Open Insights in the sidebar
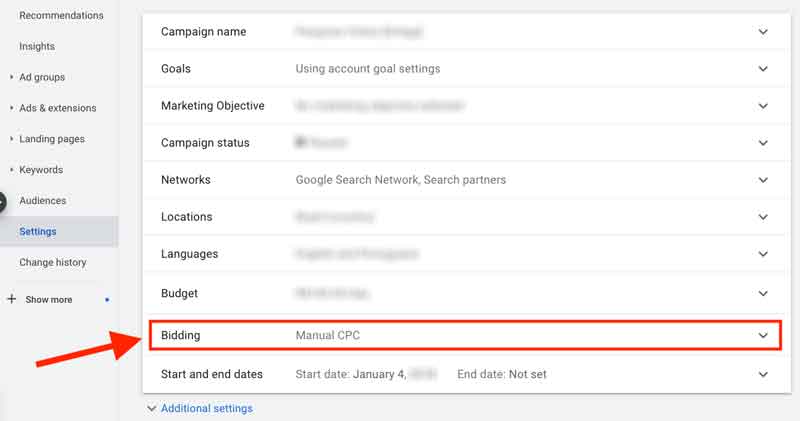The image size is (800, 421). point(37,46)
